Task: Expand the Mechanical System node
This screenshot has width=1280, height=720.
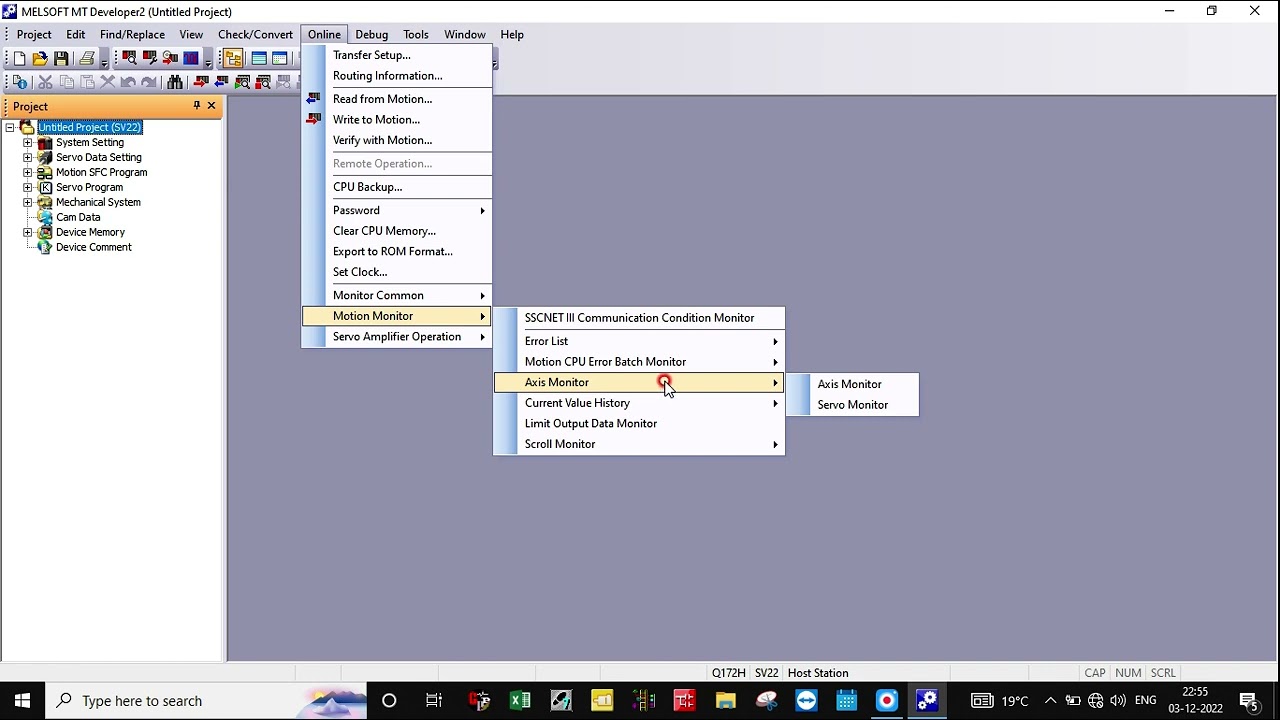Action: pos(28,202)
